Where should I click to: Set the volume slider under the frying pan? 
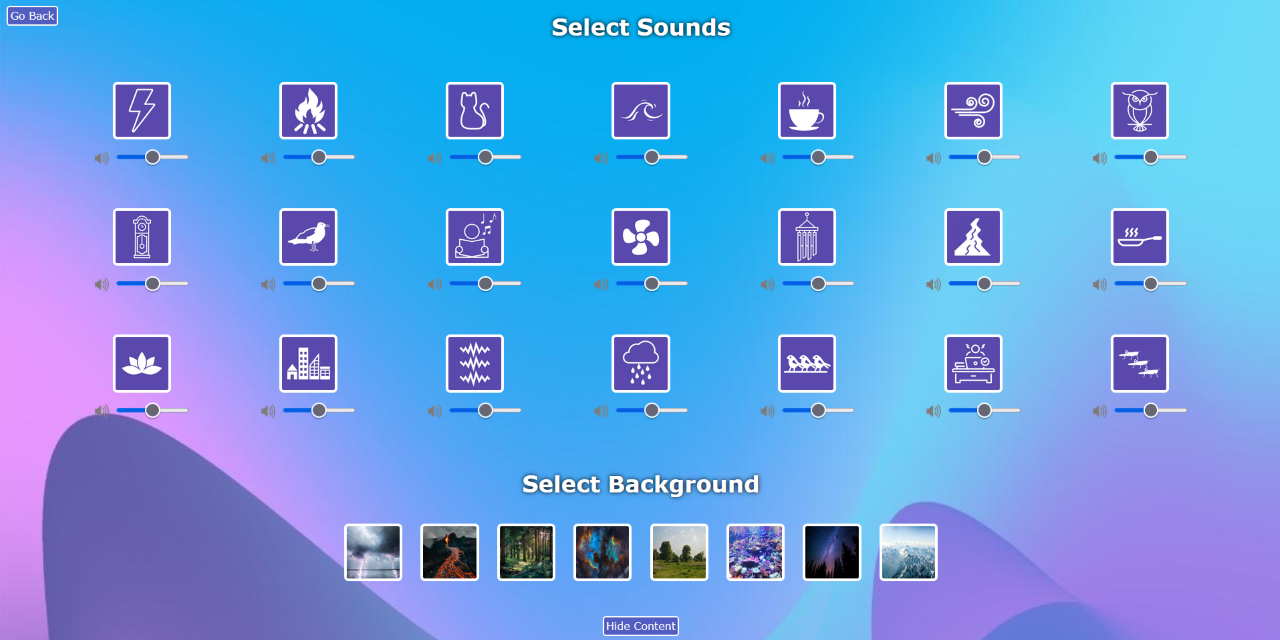[1151, 284]
